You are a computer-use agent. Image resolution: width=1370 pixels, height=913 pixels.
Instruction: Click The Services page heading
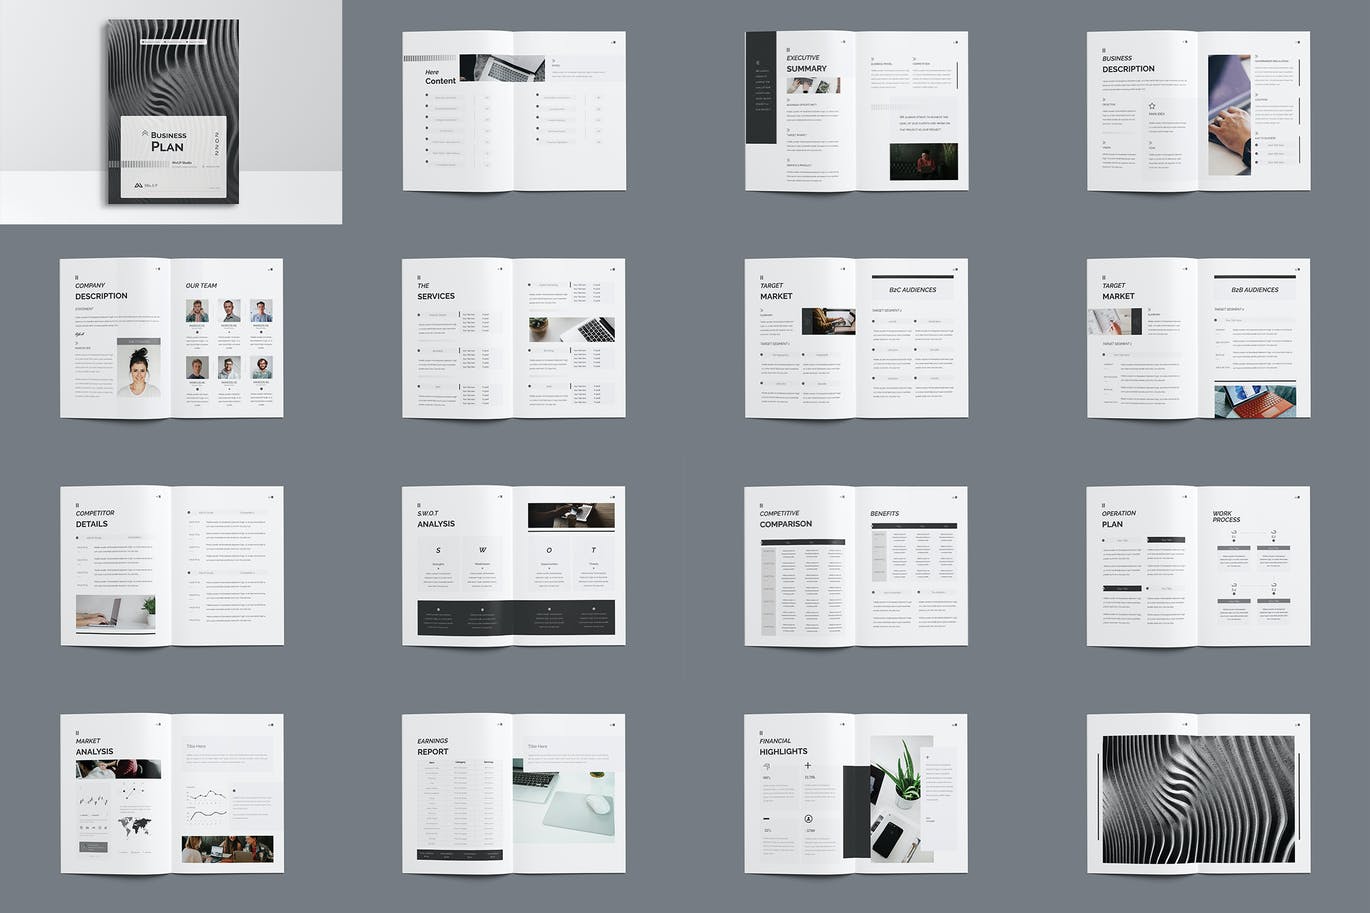coord(435,291)
